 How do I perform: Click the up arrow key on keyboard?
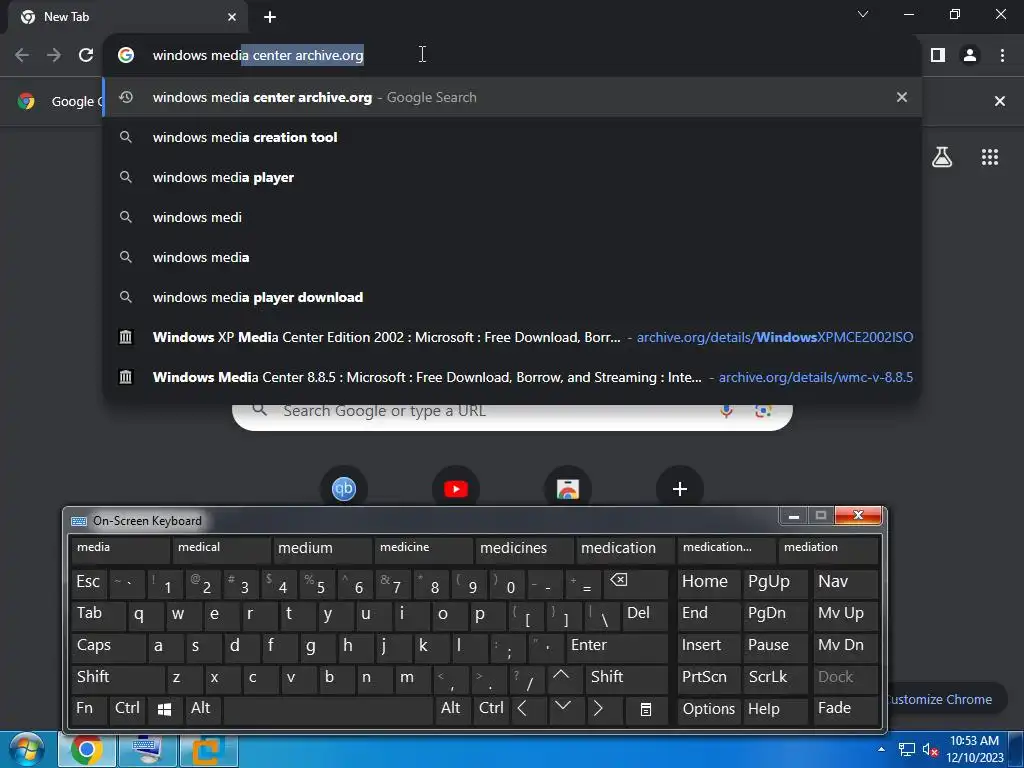[x=562, y=678]
